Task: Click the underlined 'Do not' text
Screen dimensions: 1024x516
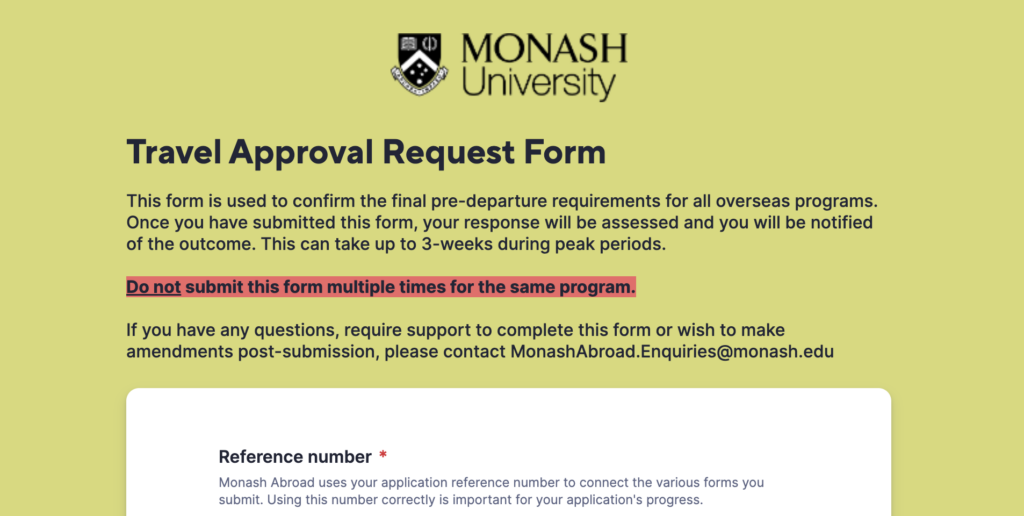Action: click(x=153, y=288)
